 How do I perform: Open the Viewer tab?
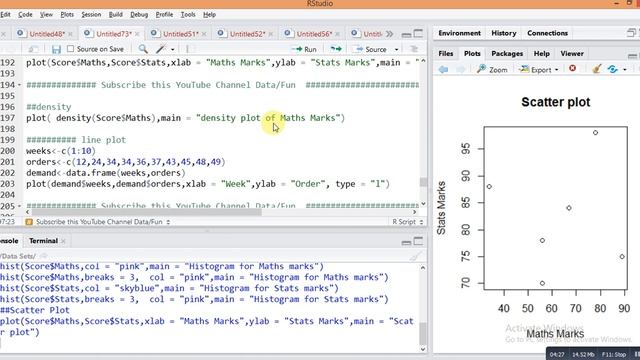[x=572, y=53]
